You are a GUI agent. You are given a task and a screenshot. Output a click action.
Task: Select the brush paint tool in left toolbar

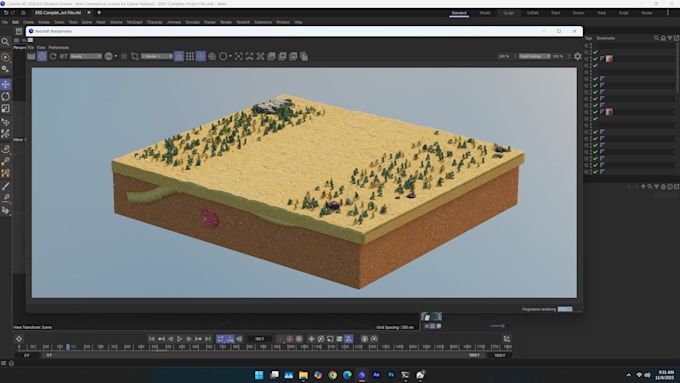click(6, 186)
